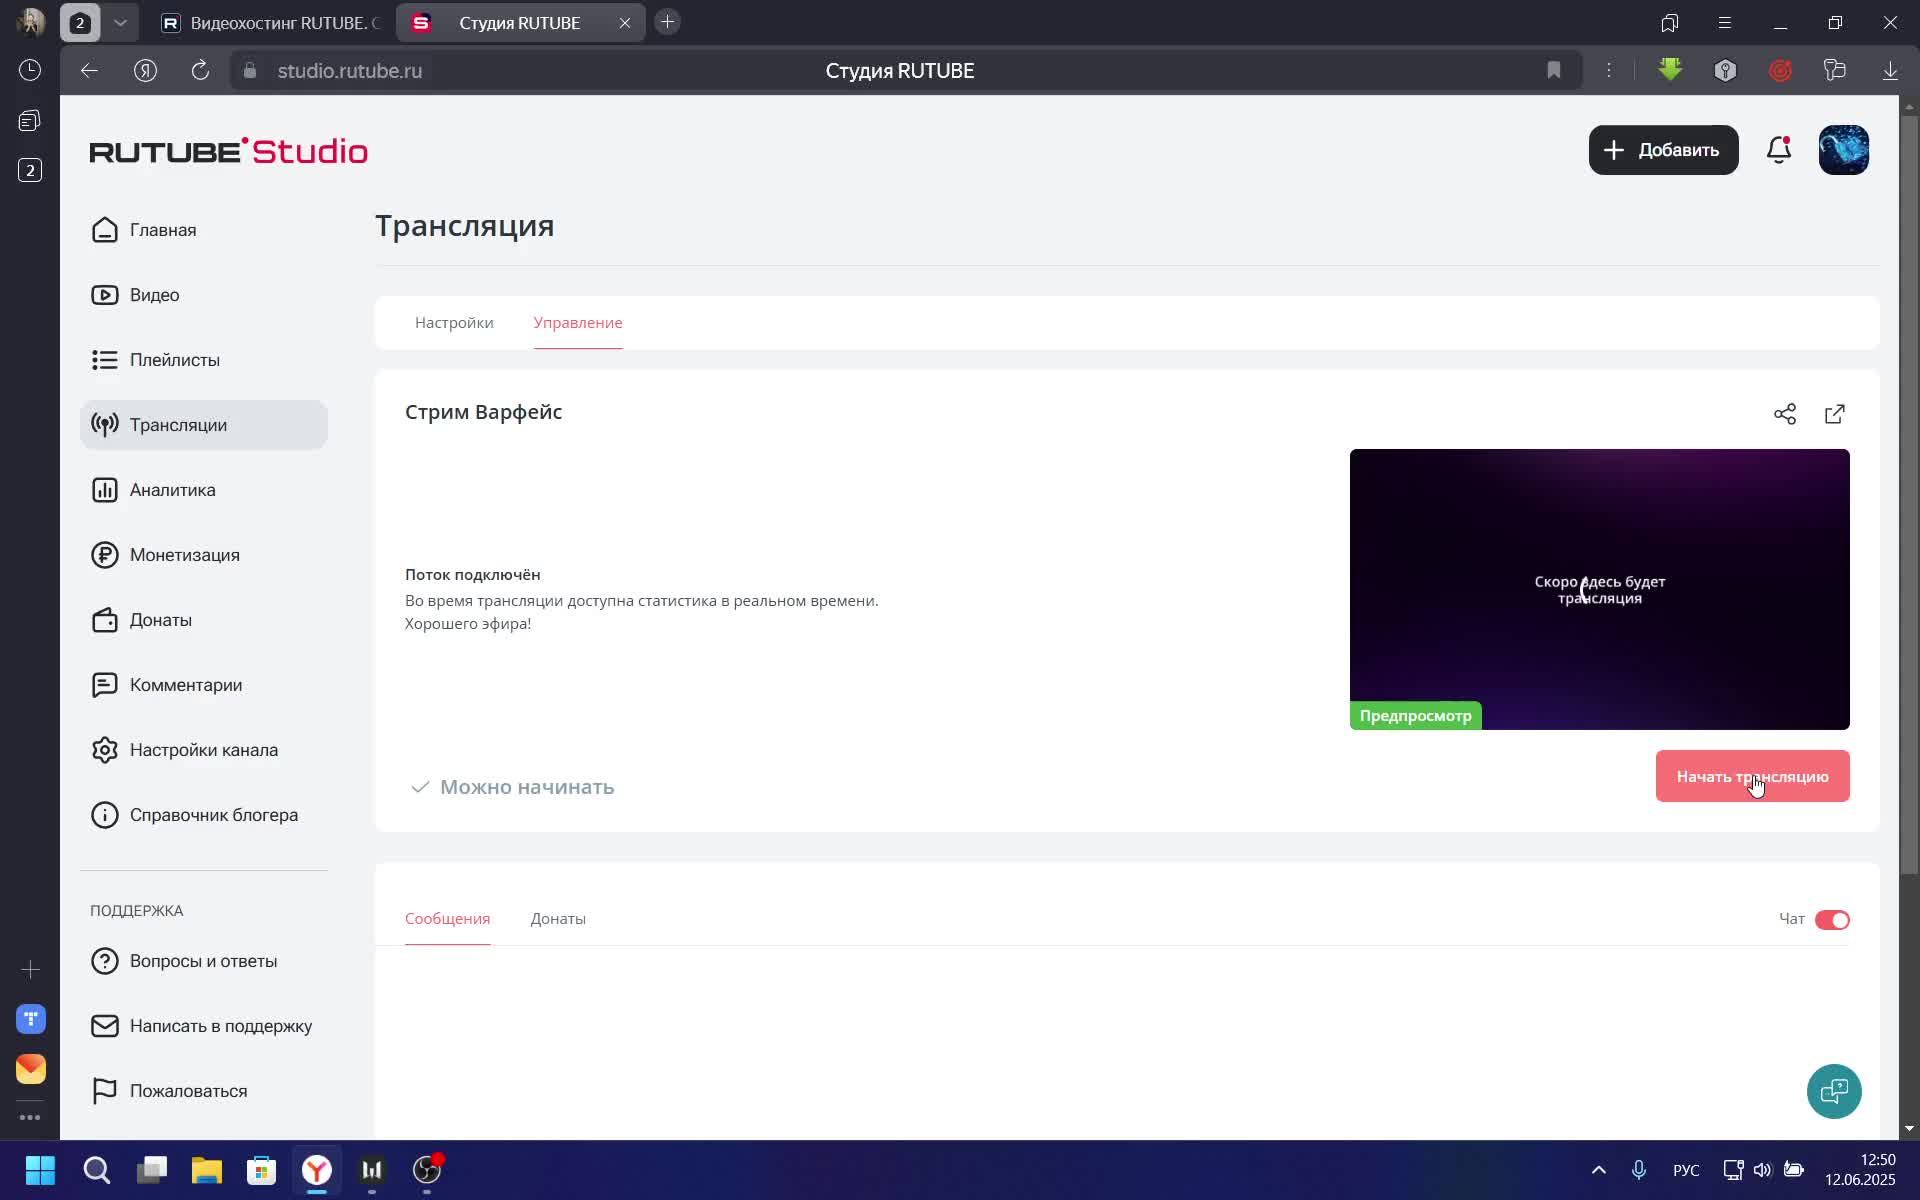Open the Донаты section in the sidebar
Screen dimensions: 1920x1200
tap(160, 619)
